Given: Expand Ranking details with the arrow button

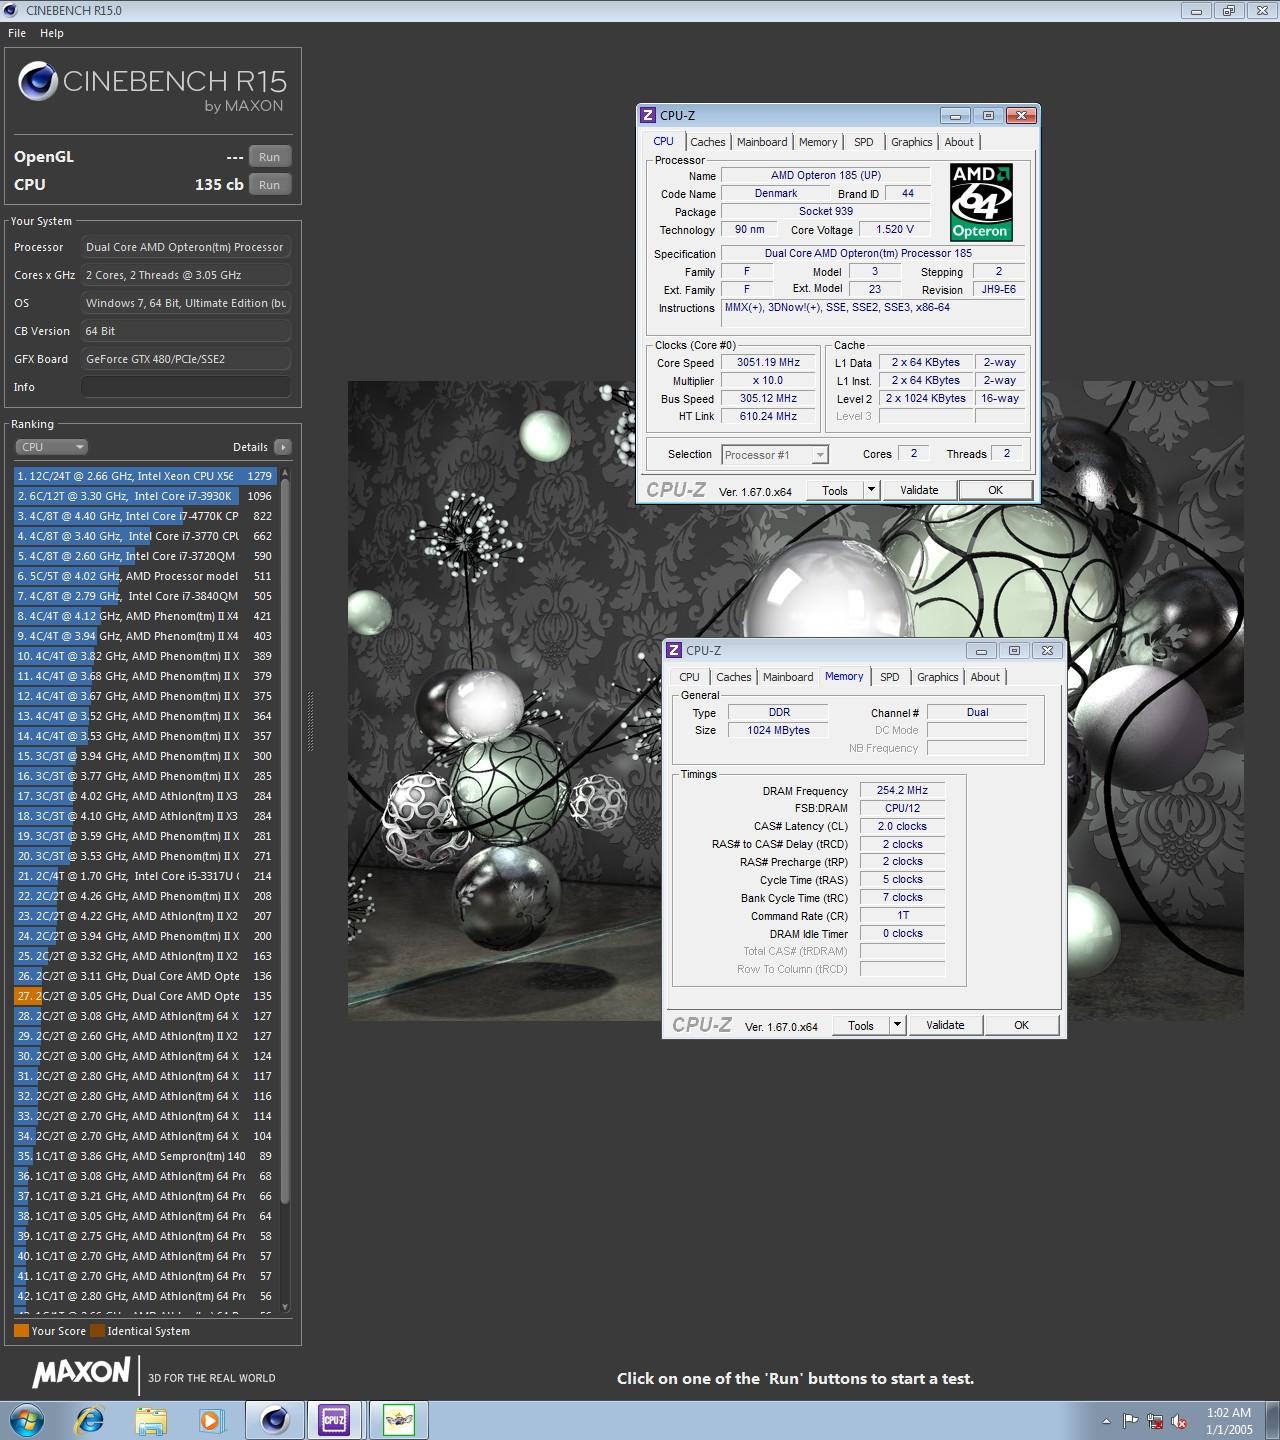Looking at the screenshot, I should click(x=283, y=447).
